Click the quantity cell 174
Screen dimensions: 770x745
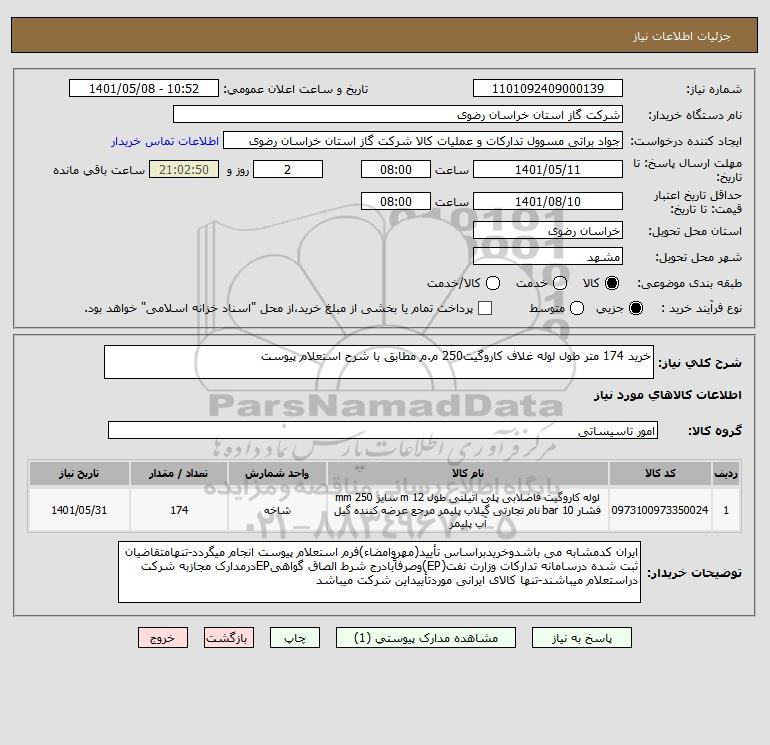point(179,510)
